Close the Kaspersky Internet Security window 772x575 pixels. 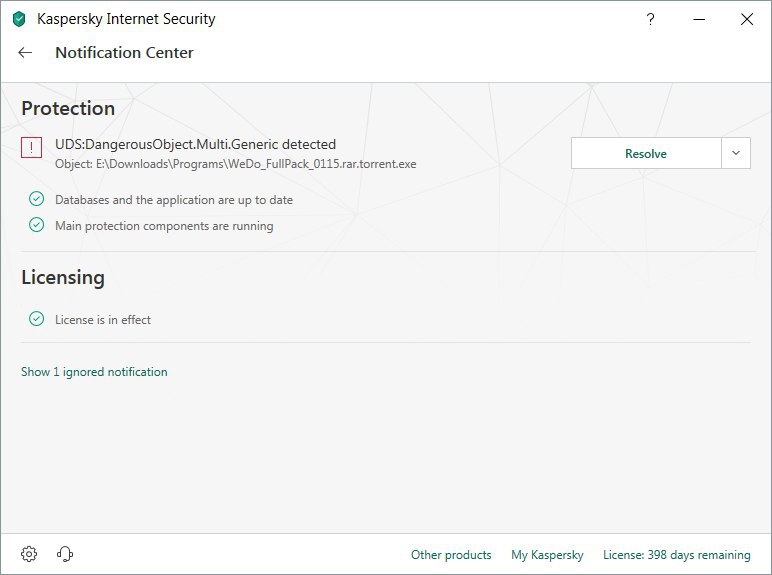click(746, 19)
